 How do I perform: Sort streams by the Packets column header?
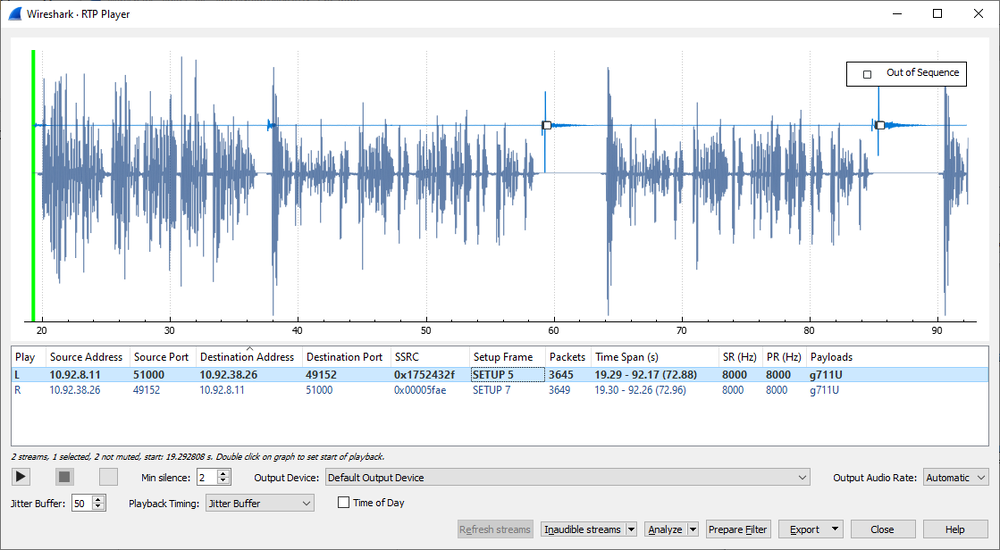coord(566,357)
